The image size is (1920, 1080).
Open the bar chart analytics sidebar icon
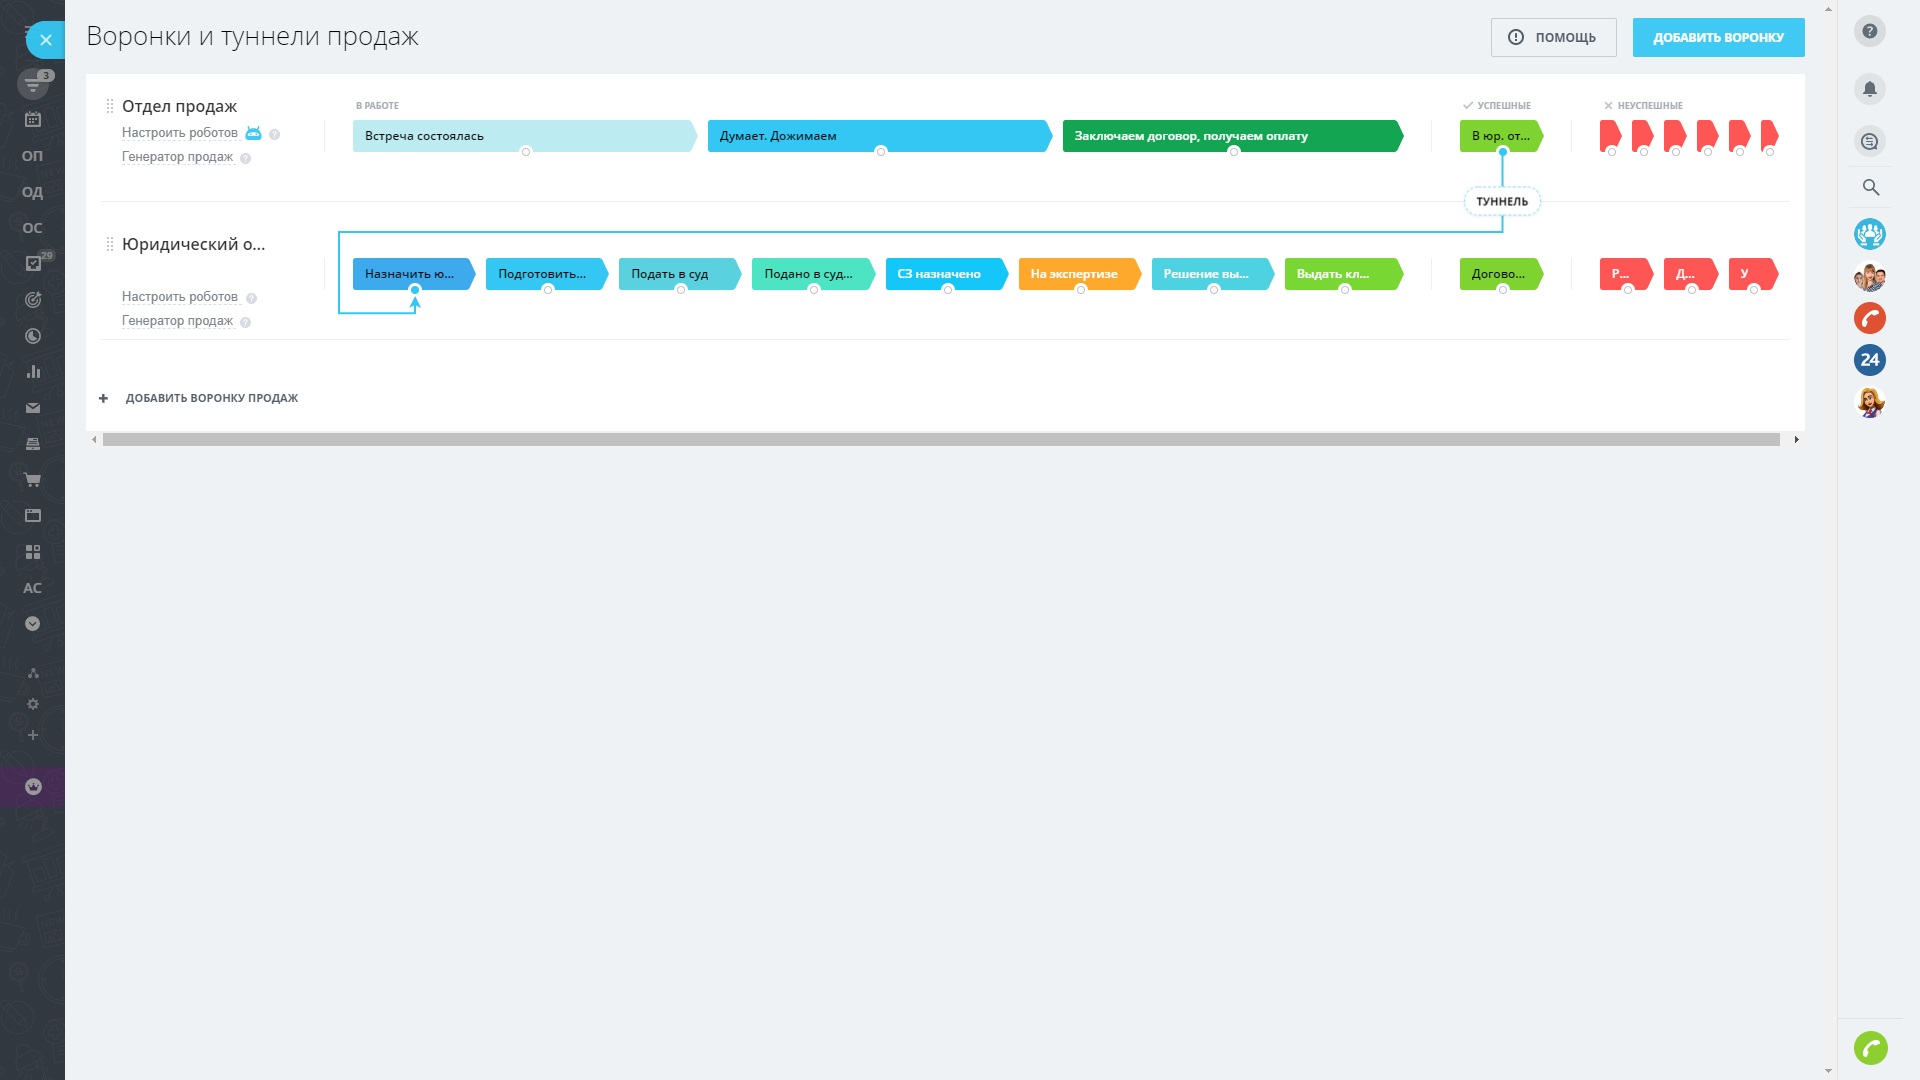tap(32, 372)
